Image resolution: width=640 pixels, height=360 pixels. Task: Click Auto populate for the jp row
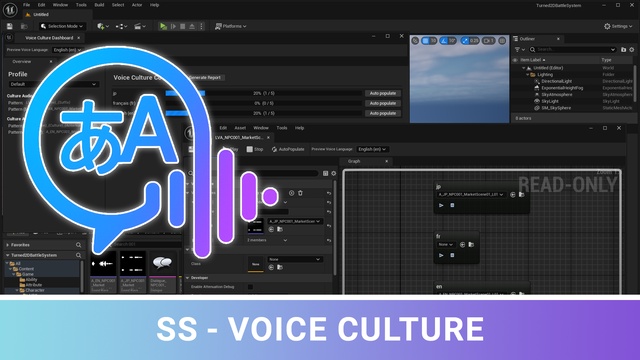click(382, 93)
